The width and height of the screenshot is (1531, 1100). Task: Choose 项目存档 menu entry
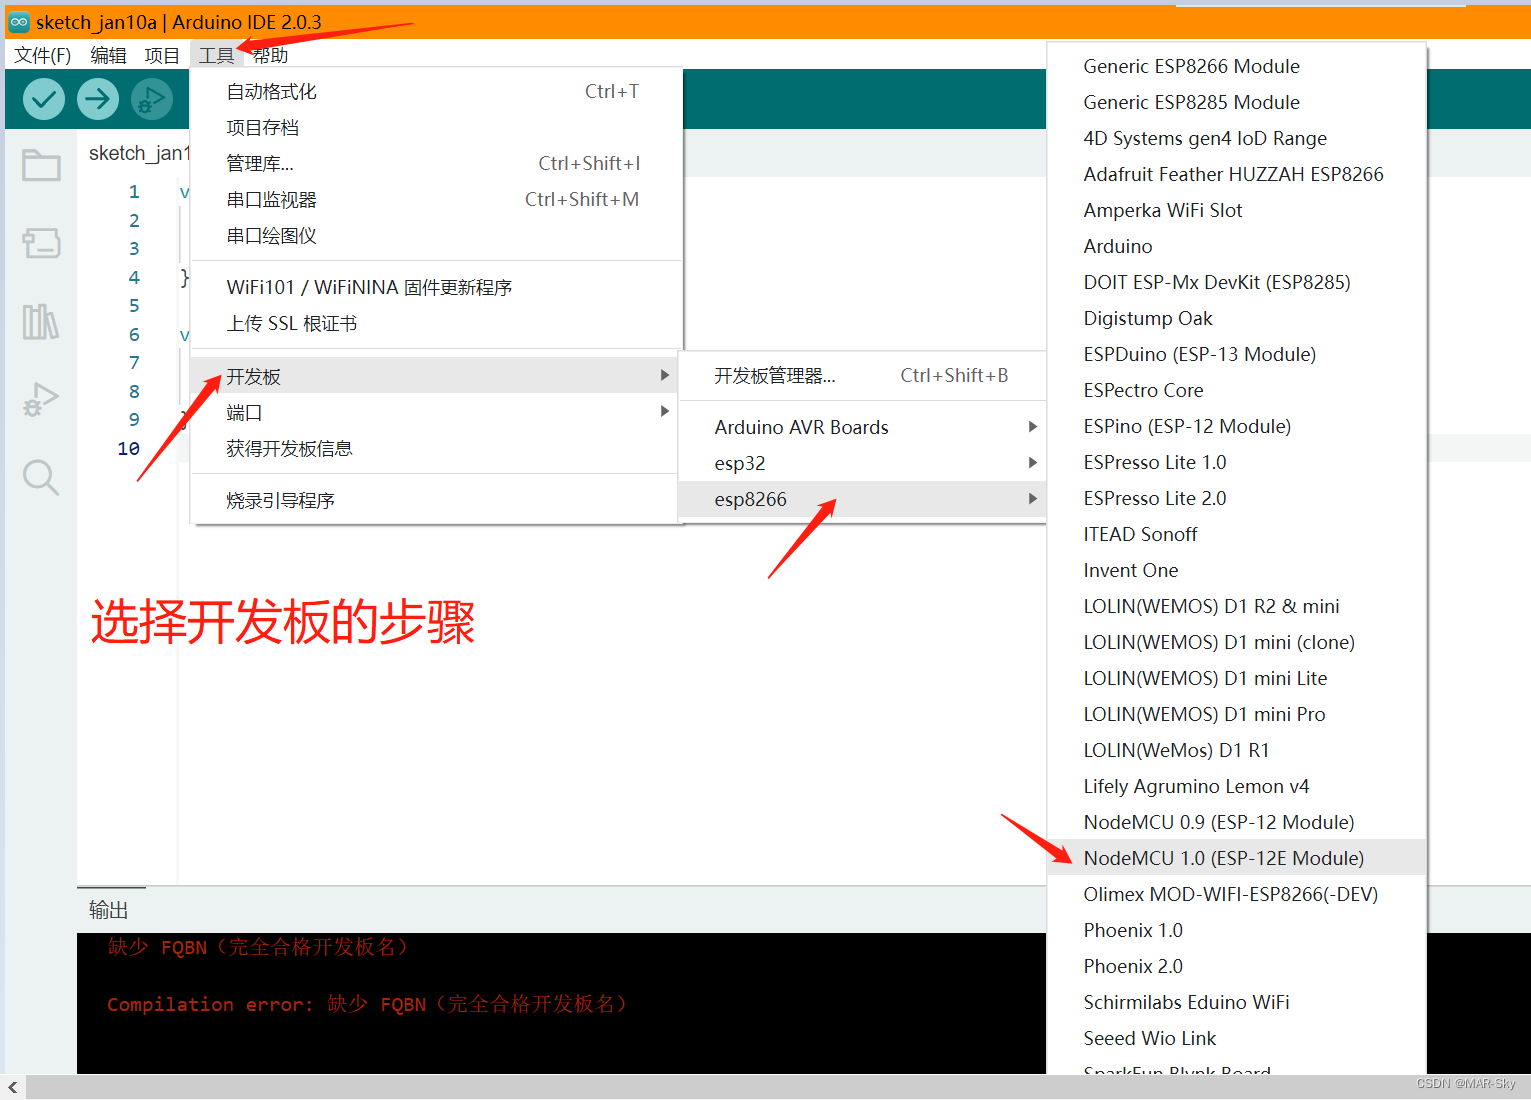pyautogui.click(x=436, y=127)
